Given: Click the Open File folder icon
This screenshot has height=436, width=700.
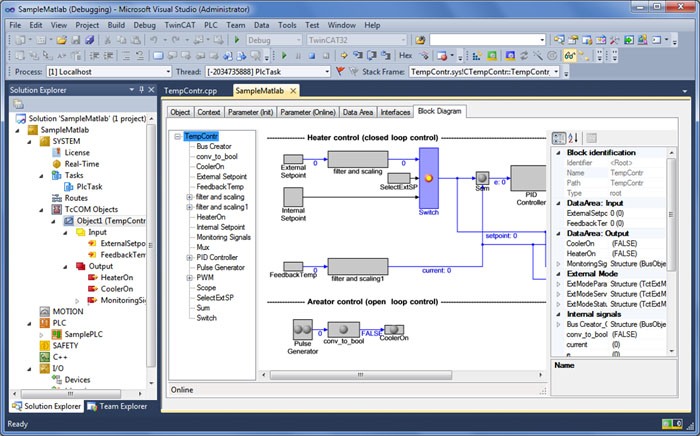Looking at the screenshot, I should tap(62, 40).
